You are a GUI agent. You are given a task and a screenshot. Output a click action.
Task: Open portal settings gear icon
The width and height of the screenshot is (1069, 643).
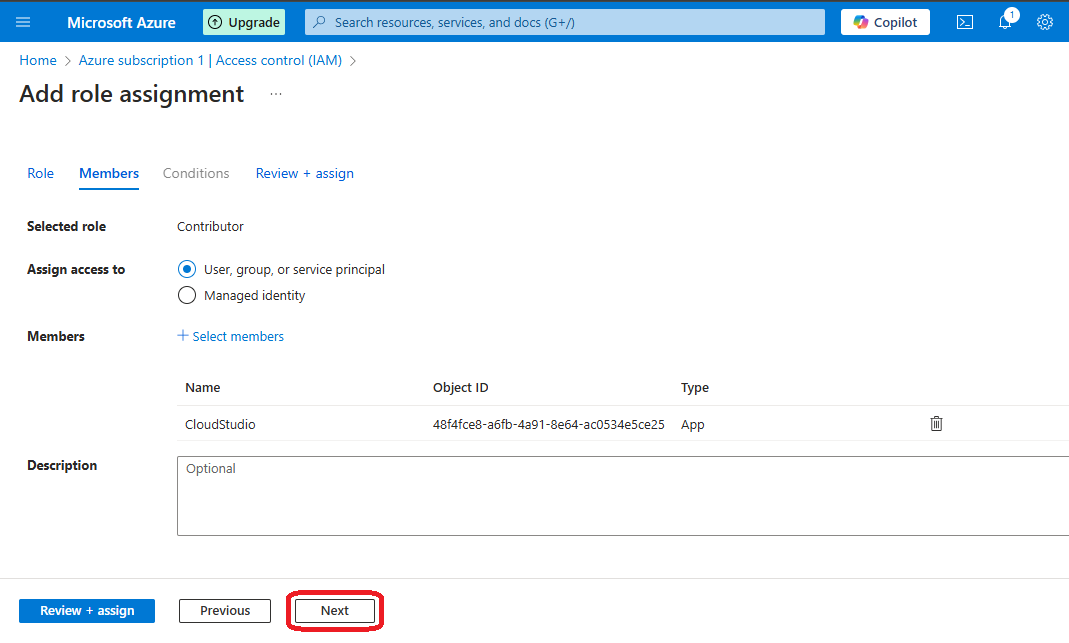(x=1045, y=22)
